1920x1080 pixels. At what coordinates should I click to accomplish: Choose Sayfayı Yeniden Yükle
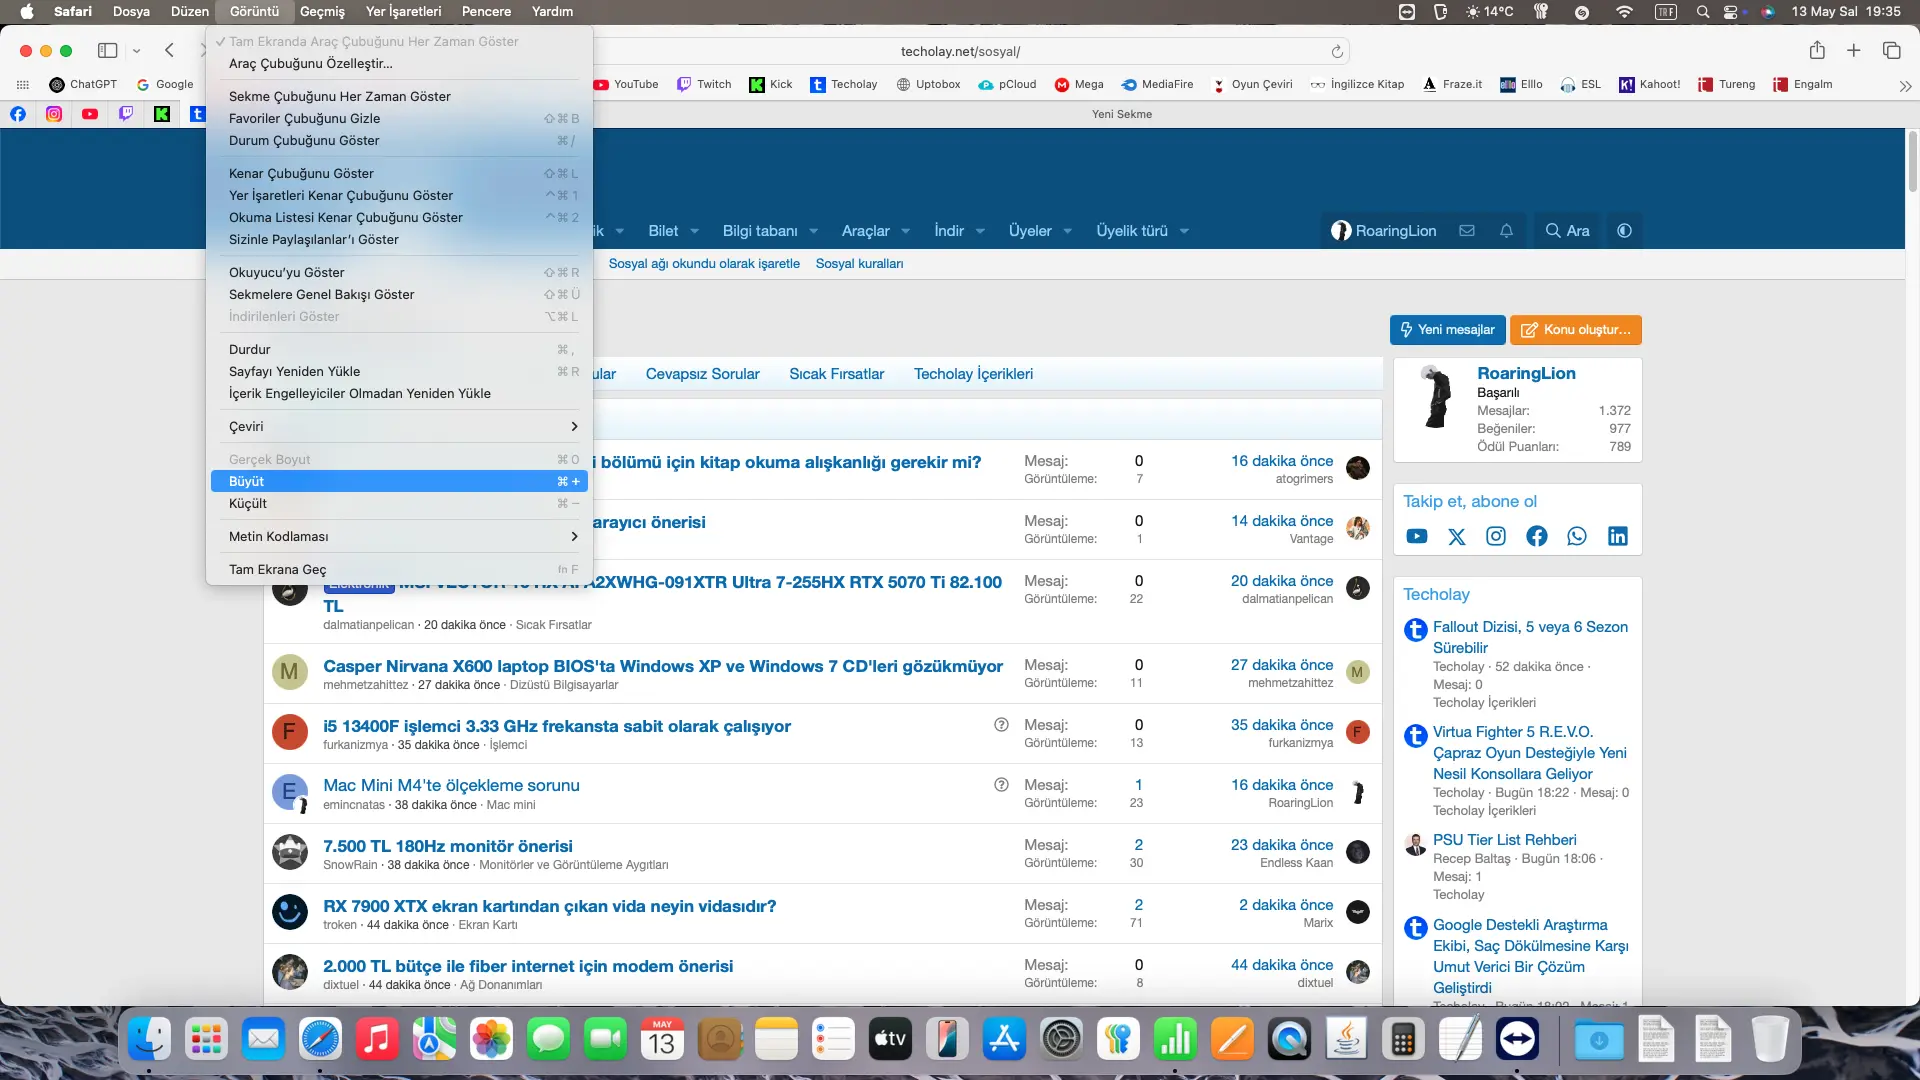click(399, 372)
